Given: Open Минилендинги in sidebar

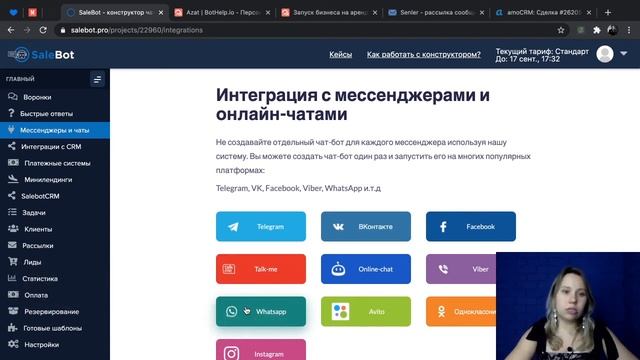Looking at the screenshot, I should (x=55, y=180).
